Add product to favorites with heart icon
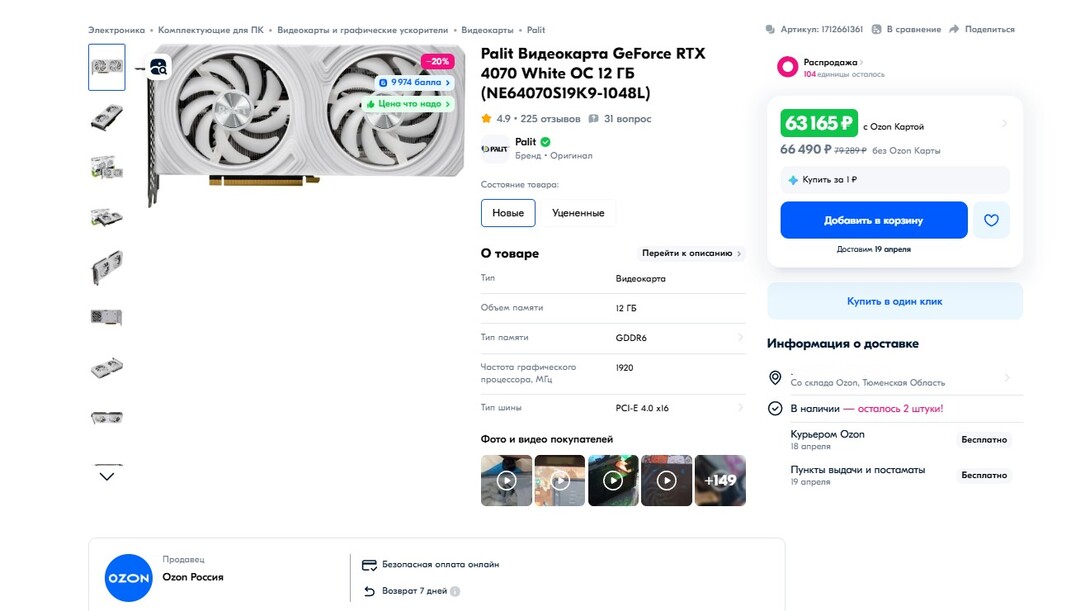This screenshot has width=1090, height=611. pos(991,220)
